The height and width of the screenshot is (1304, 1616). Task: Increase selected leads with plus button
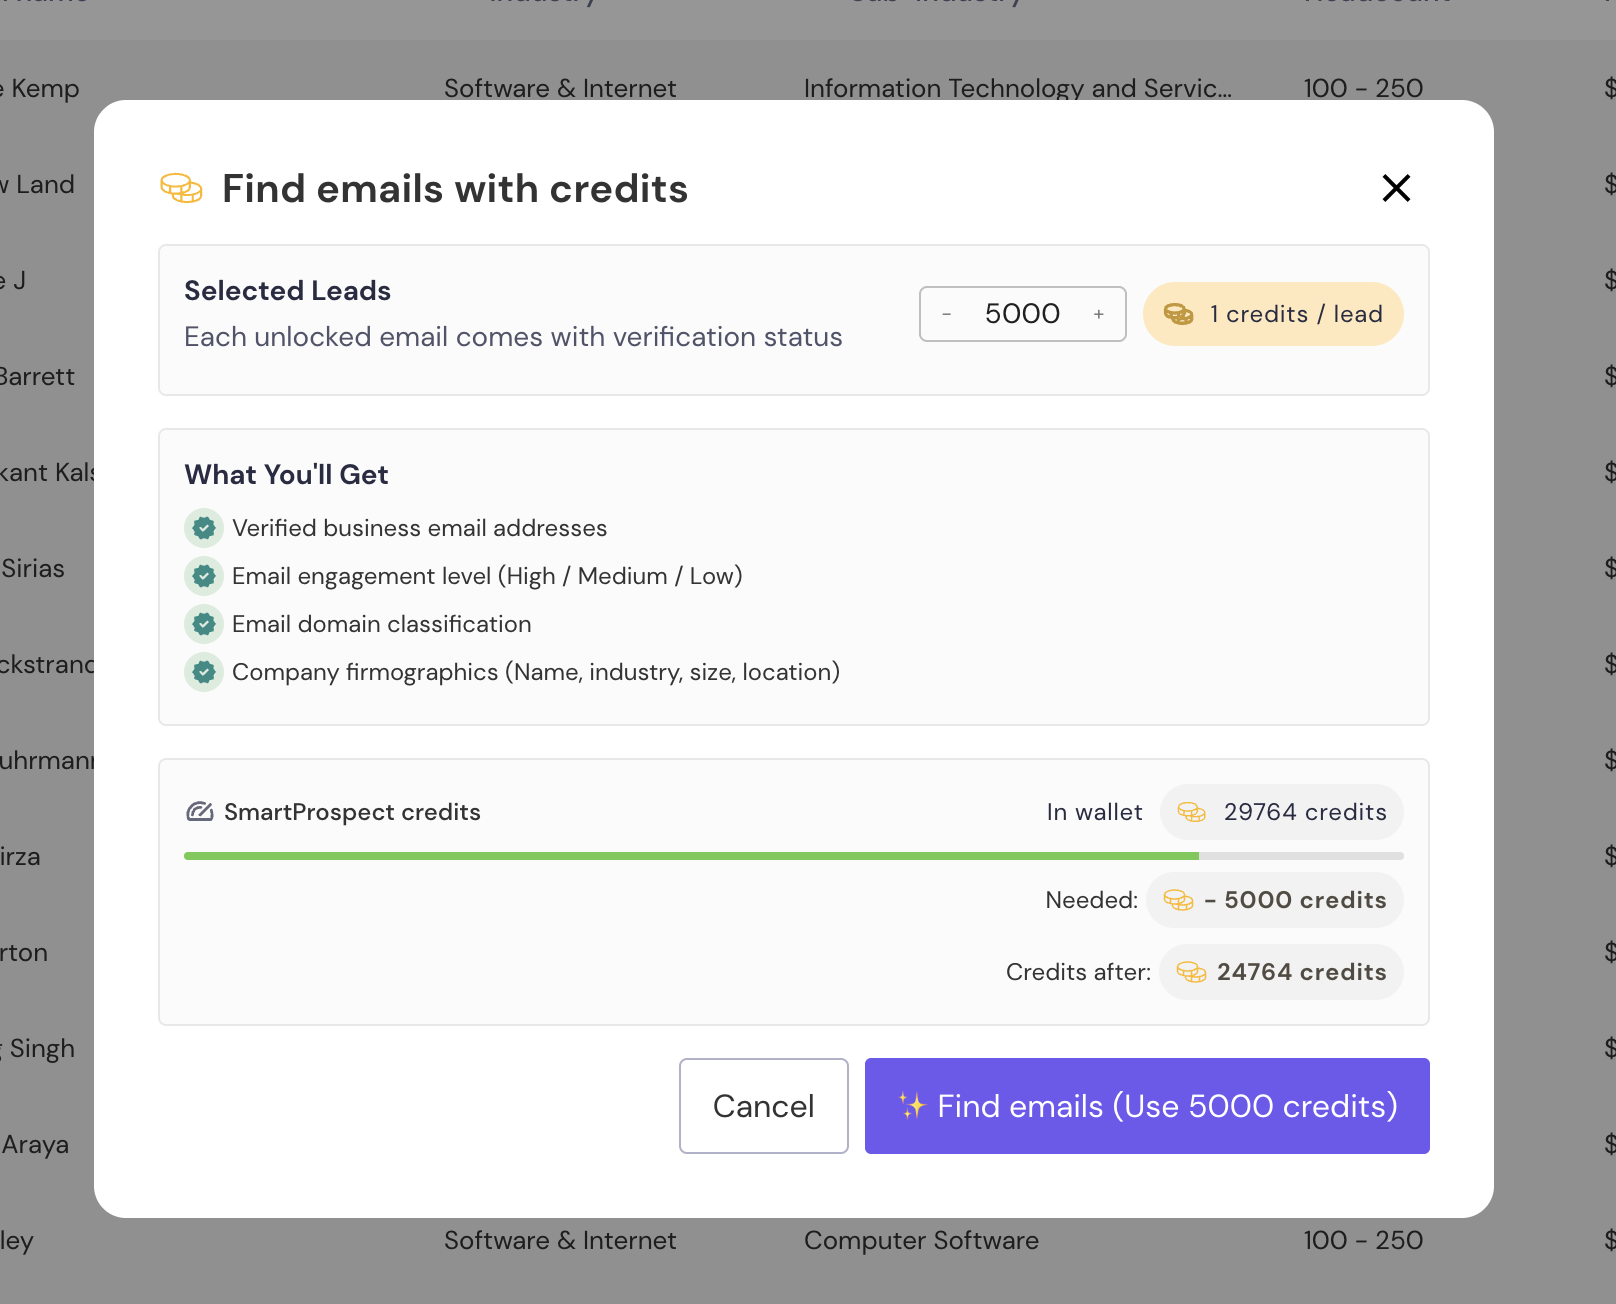pos(1099,314)
